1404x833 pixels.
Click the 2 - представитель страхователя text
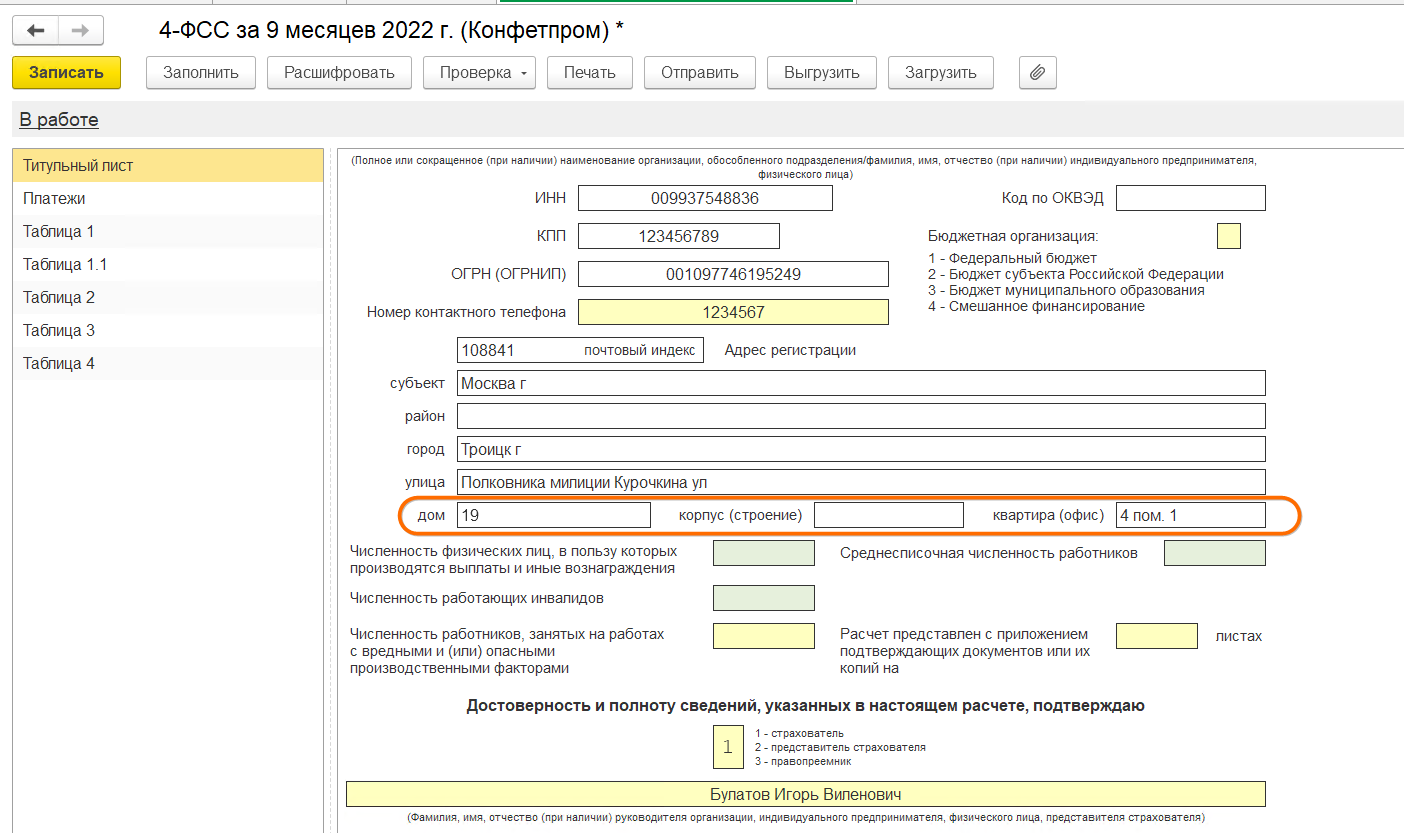pyautogui.click(x=840, y=747)
